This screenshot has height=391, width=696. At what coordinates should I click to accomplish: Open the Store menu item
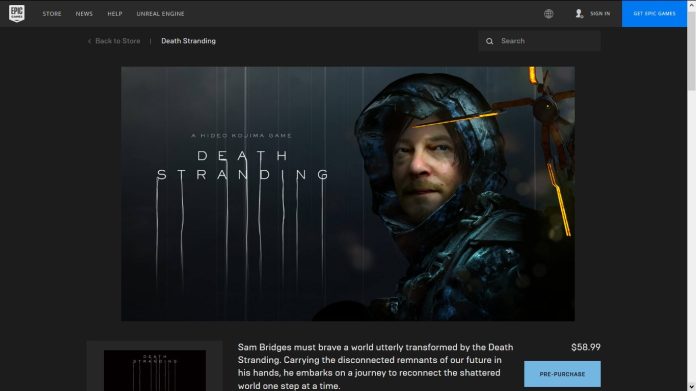52,14
